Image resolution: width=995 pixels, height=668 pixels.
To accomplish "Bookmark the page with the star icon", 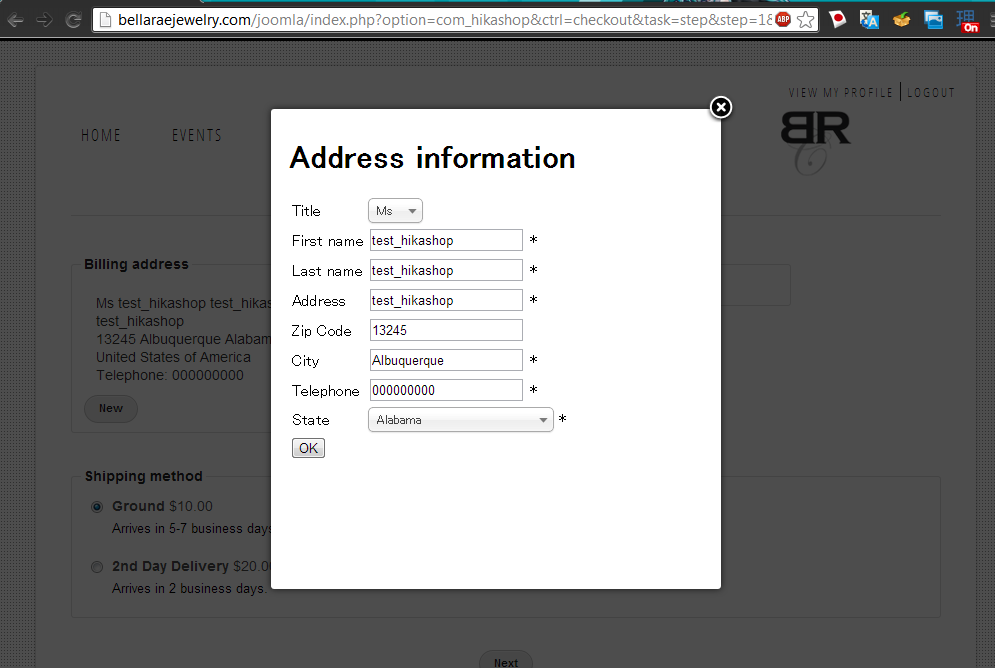I will [805, 20].
